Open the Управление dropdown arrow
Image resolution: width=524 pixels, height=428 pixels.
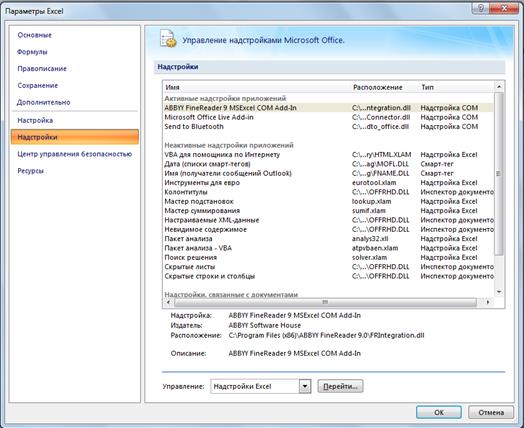pos(305,386)
